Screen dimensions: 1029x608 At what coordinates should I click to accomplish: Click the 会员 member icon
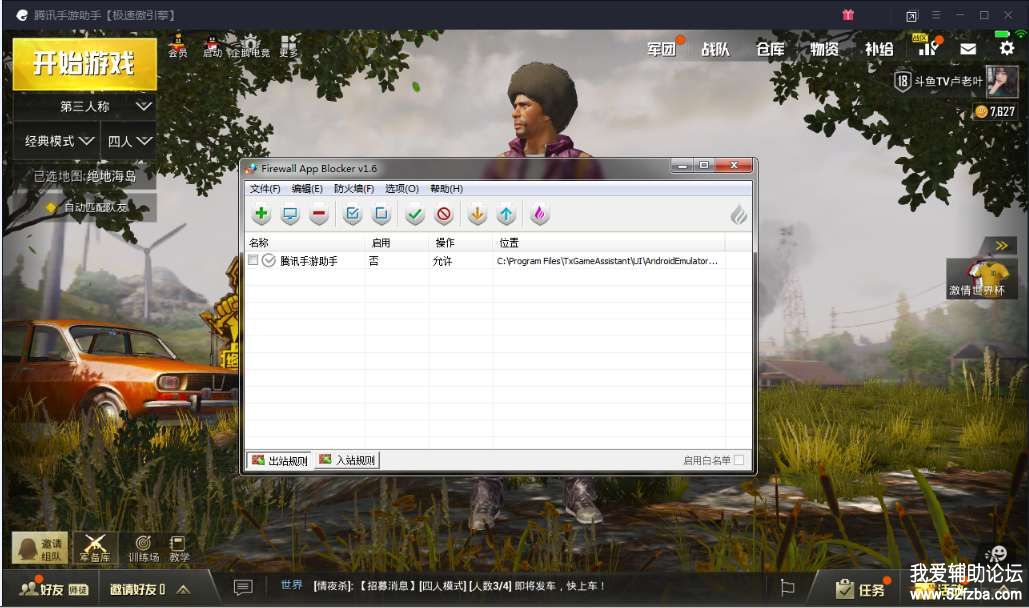(178, 45)
